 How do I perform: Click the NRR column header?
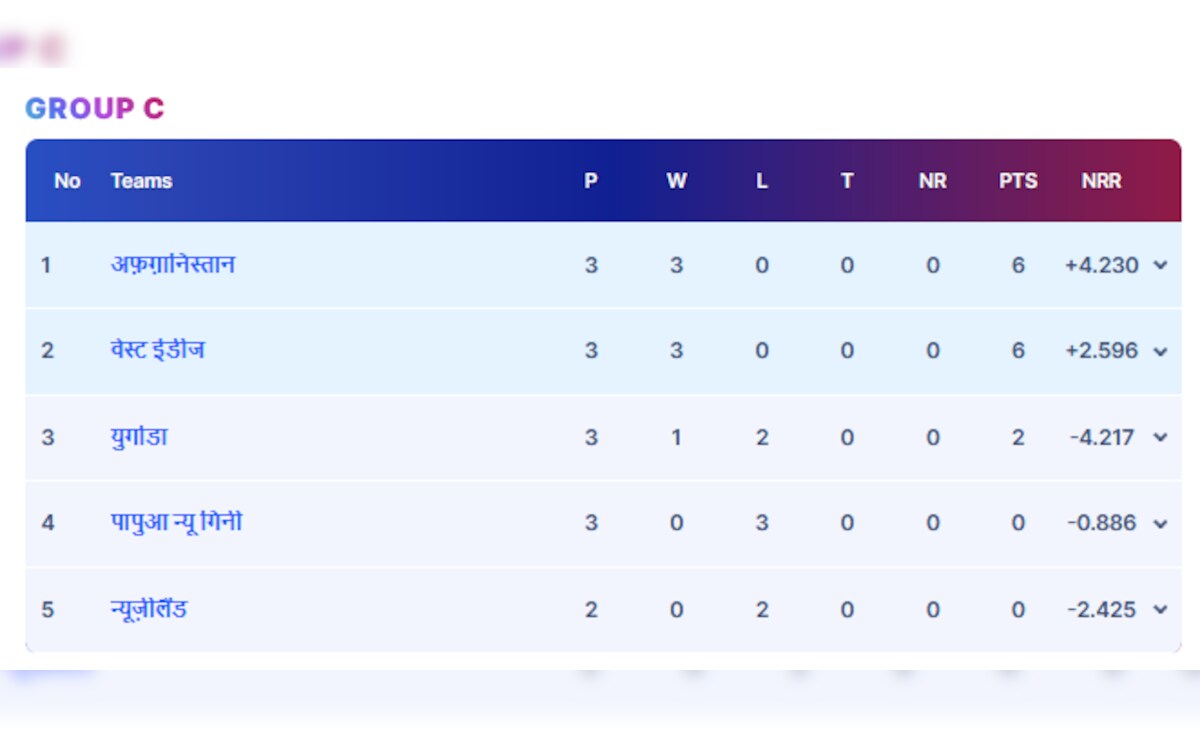click(x=1101, y=181)
